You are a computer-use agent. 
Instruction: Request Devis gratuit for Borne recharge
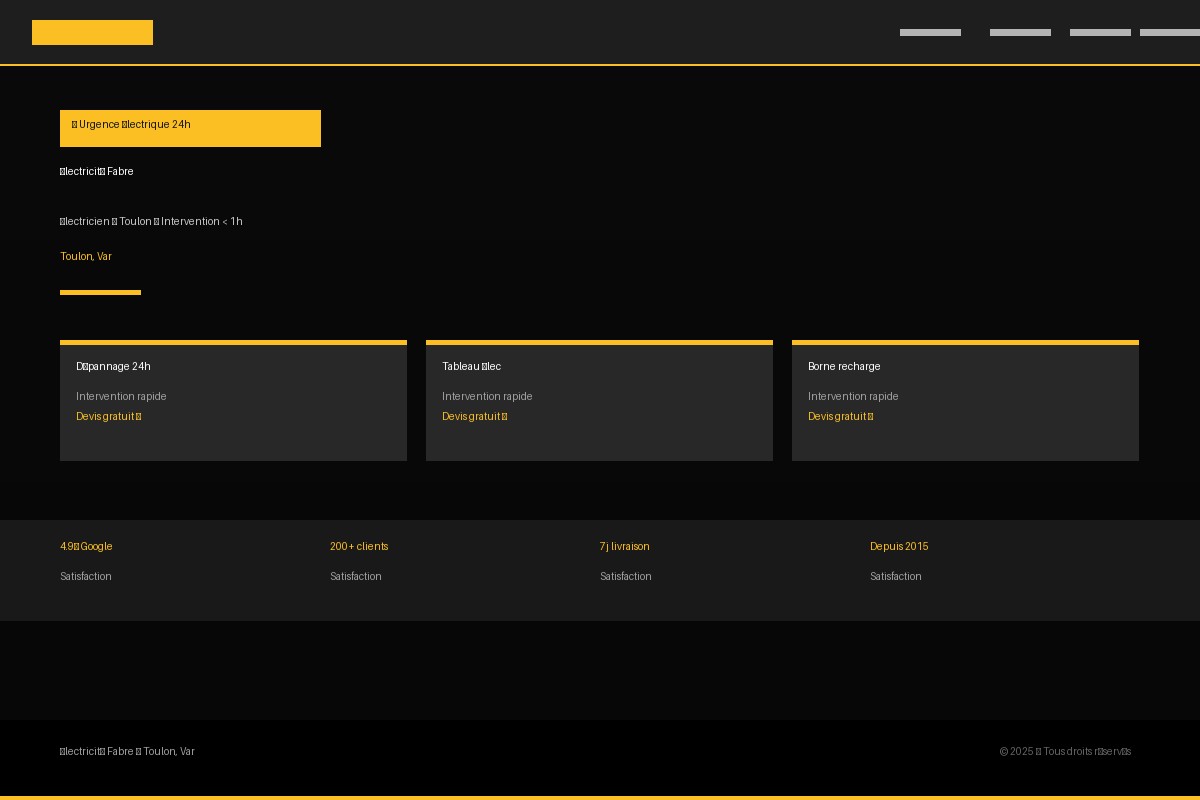(x=840, y=416)
